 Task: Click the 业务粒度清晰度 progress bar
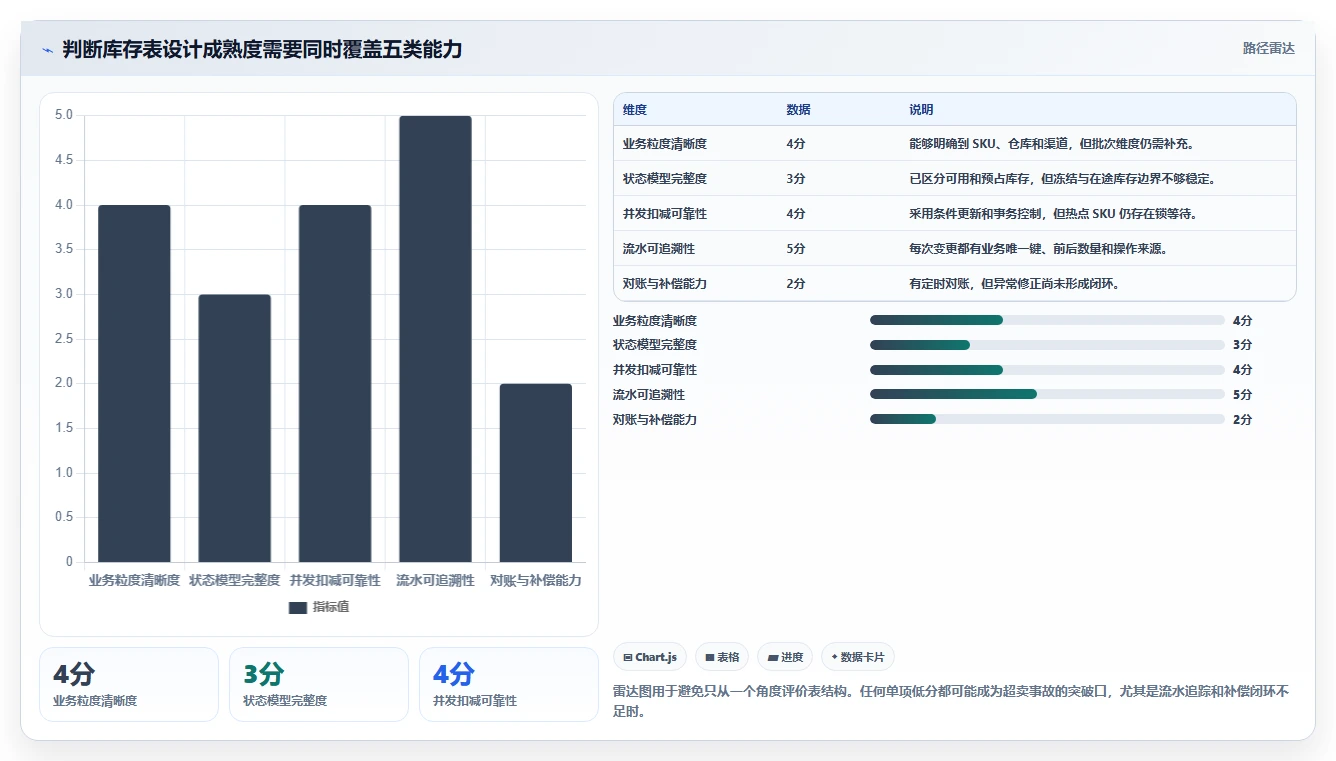point(1047,320)
